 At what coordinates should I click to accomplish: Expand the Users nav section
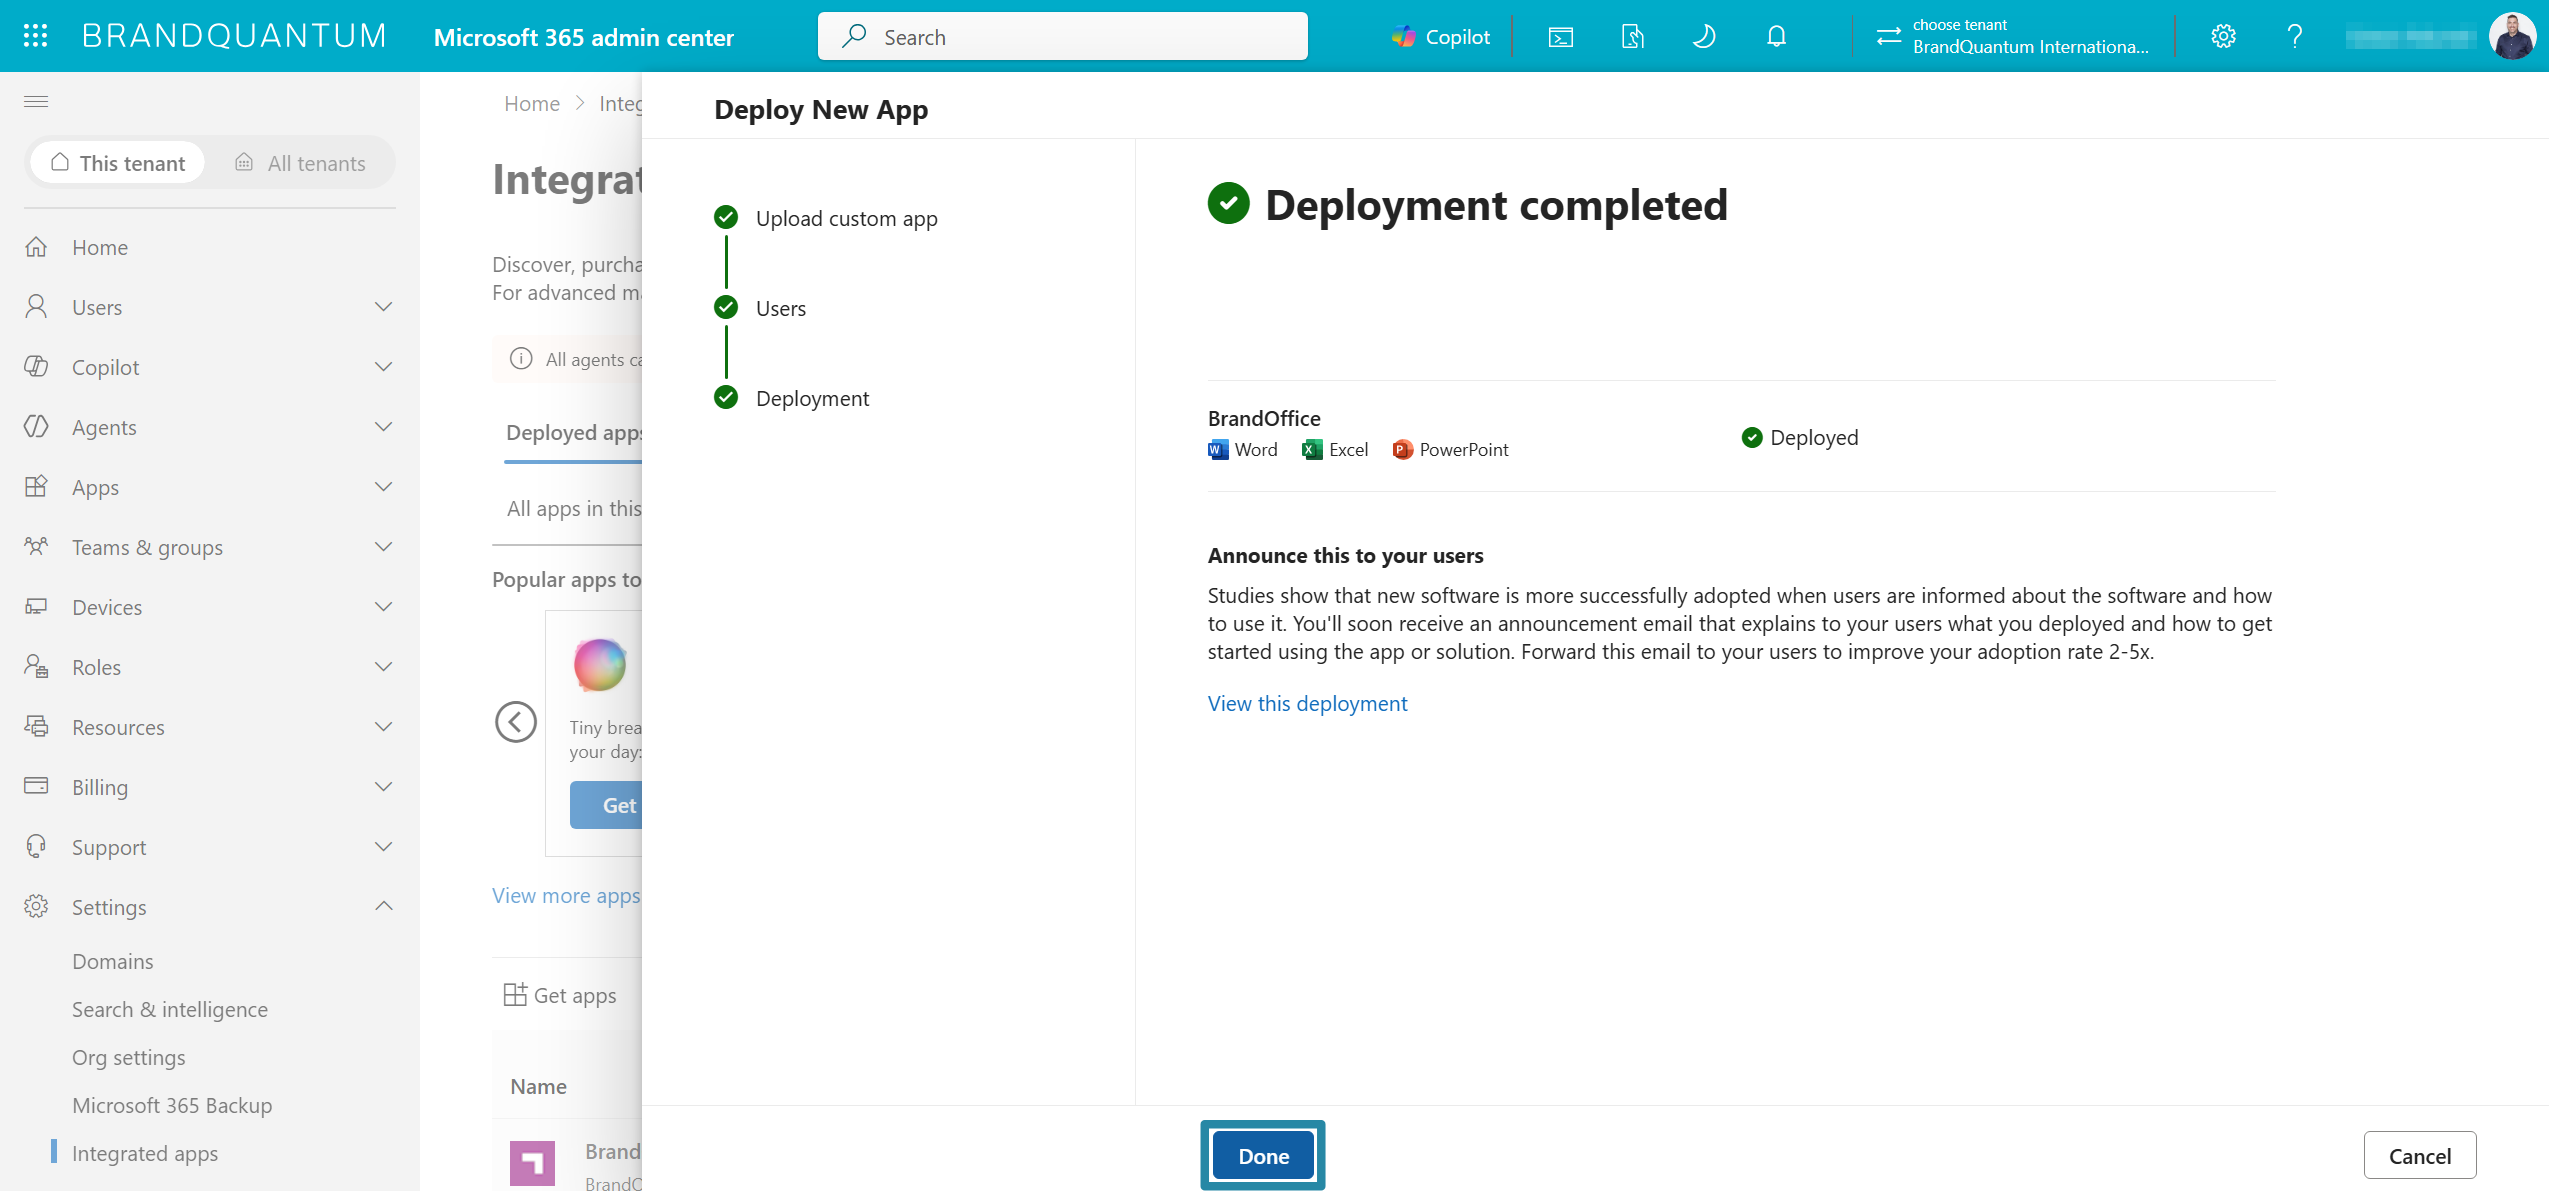click(383, 307)
